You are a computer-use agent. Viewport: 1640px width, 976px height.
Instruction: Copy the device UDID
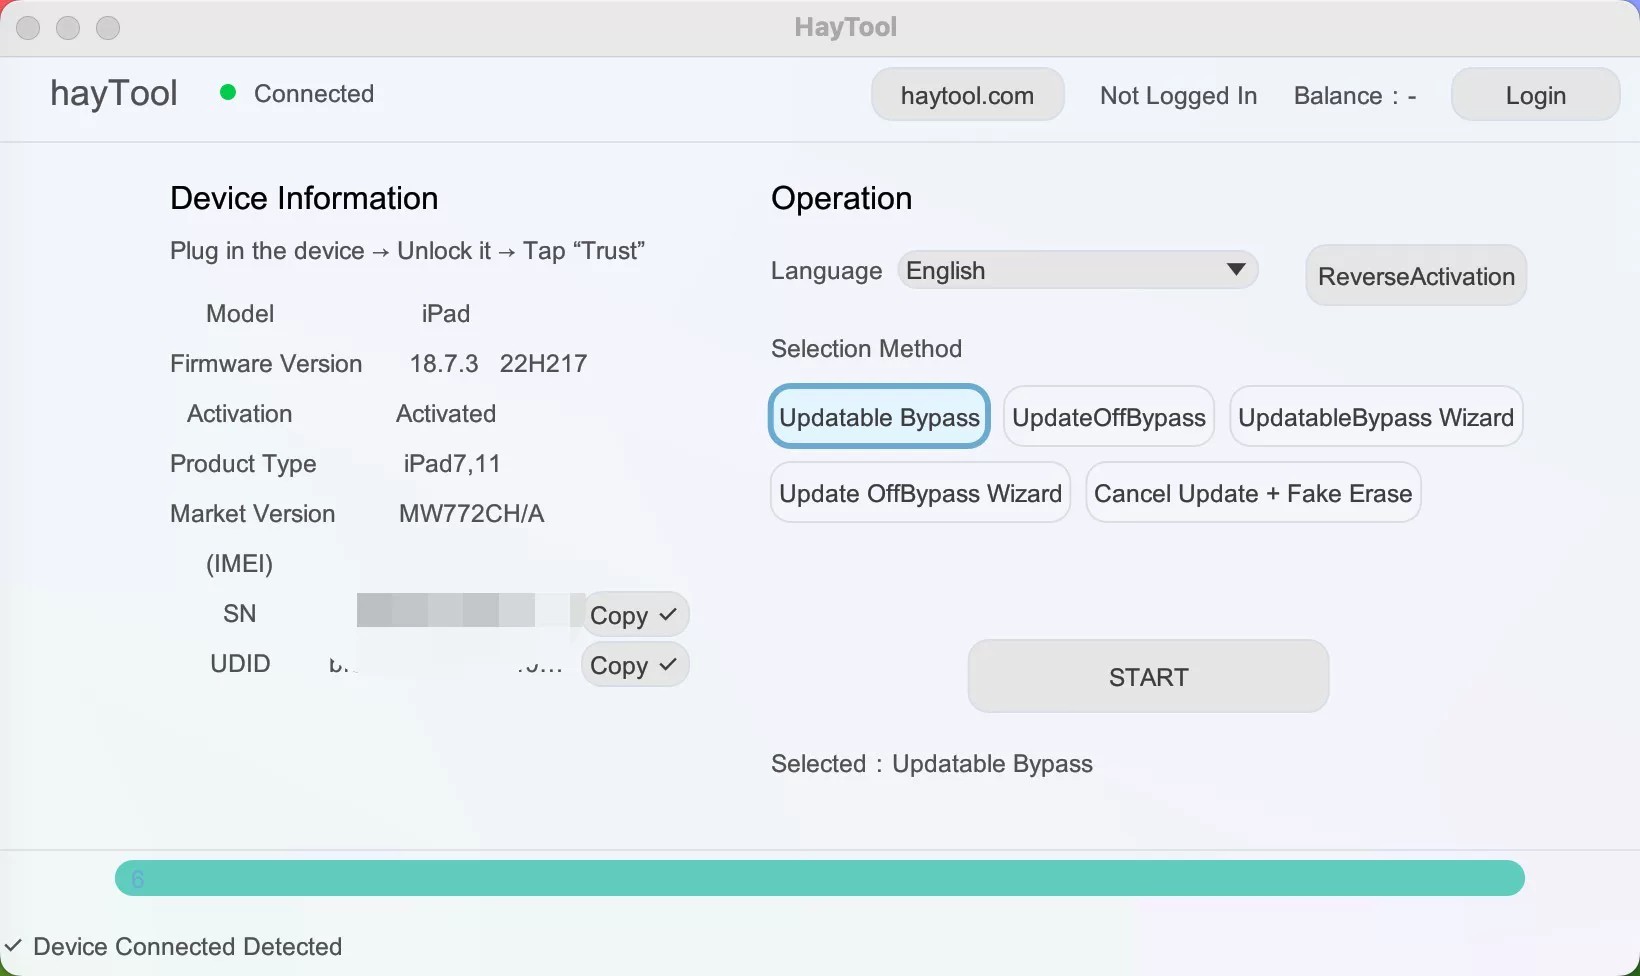pyautogui.click(x=634, y=665)
